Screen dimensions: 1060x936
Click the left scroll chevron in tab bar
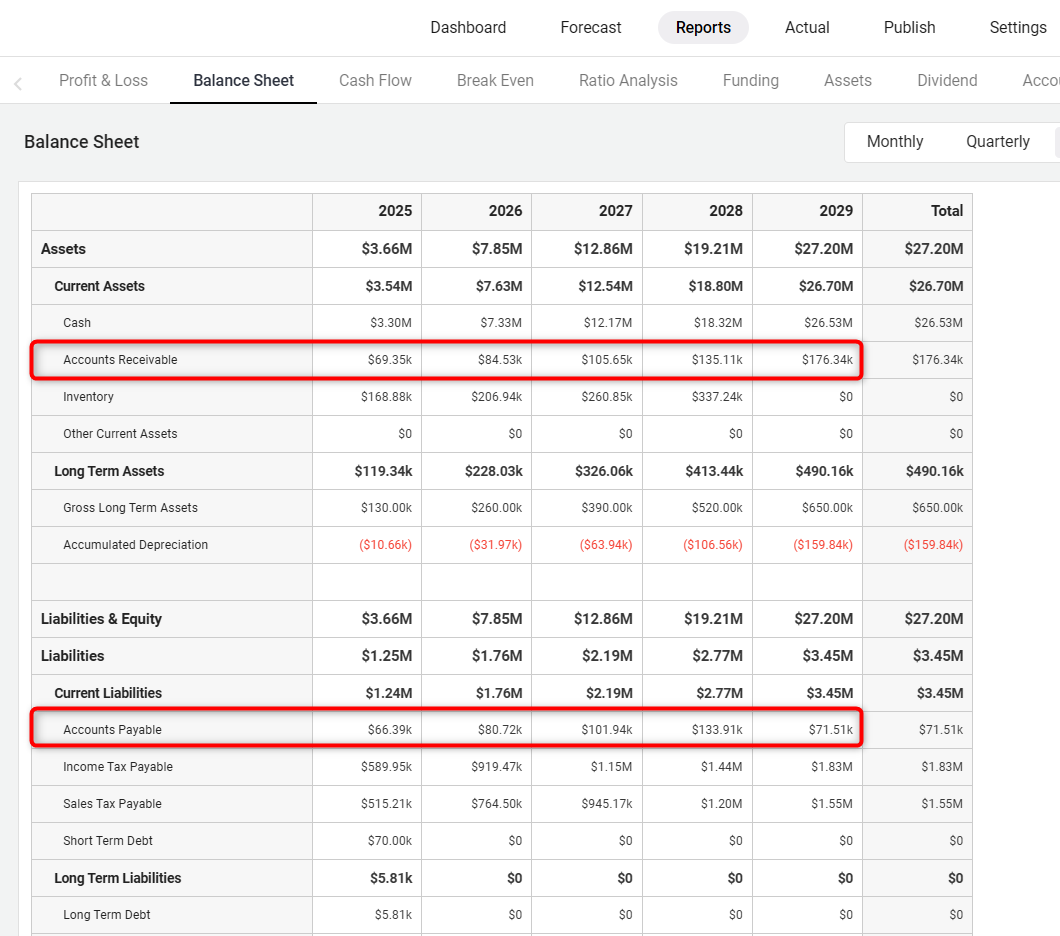pos(18,84)
